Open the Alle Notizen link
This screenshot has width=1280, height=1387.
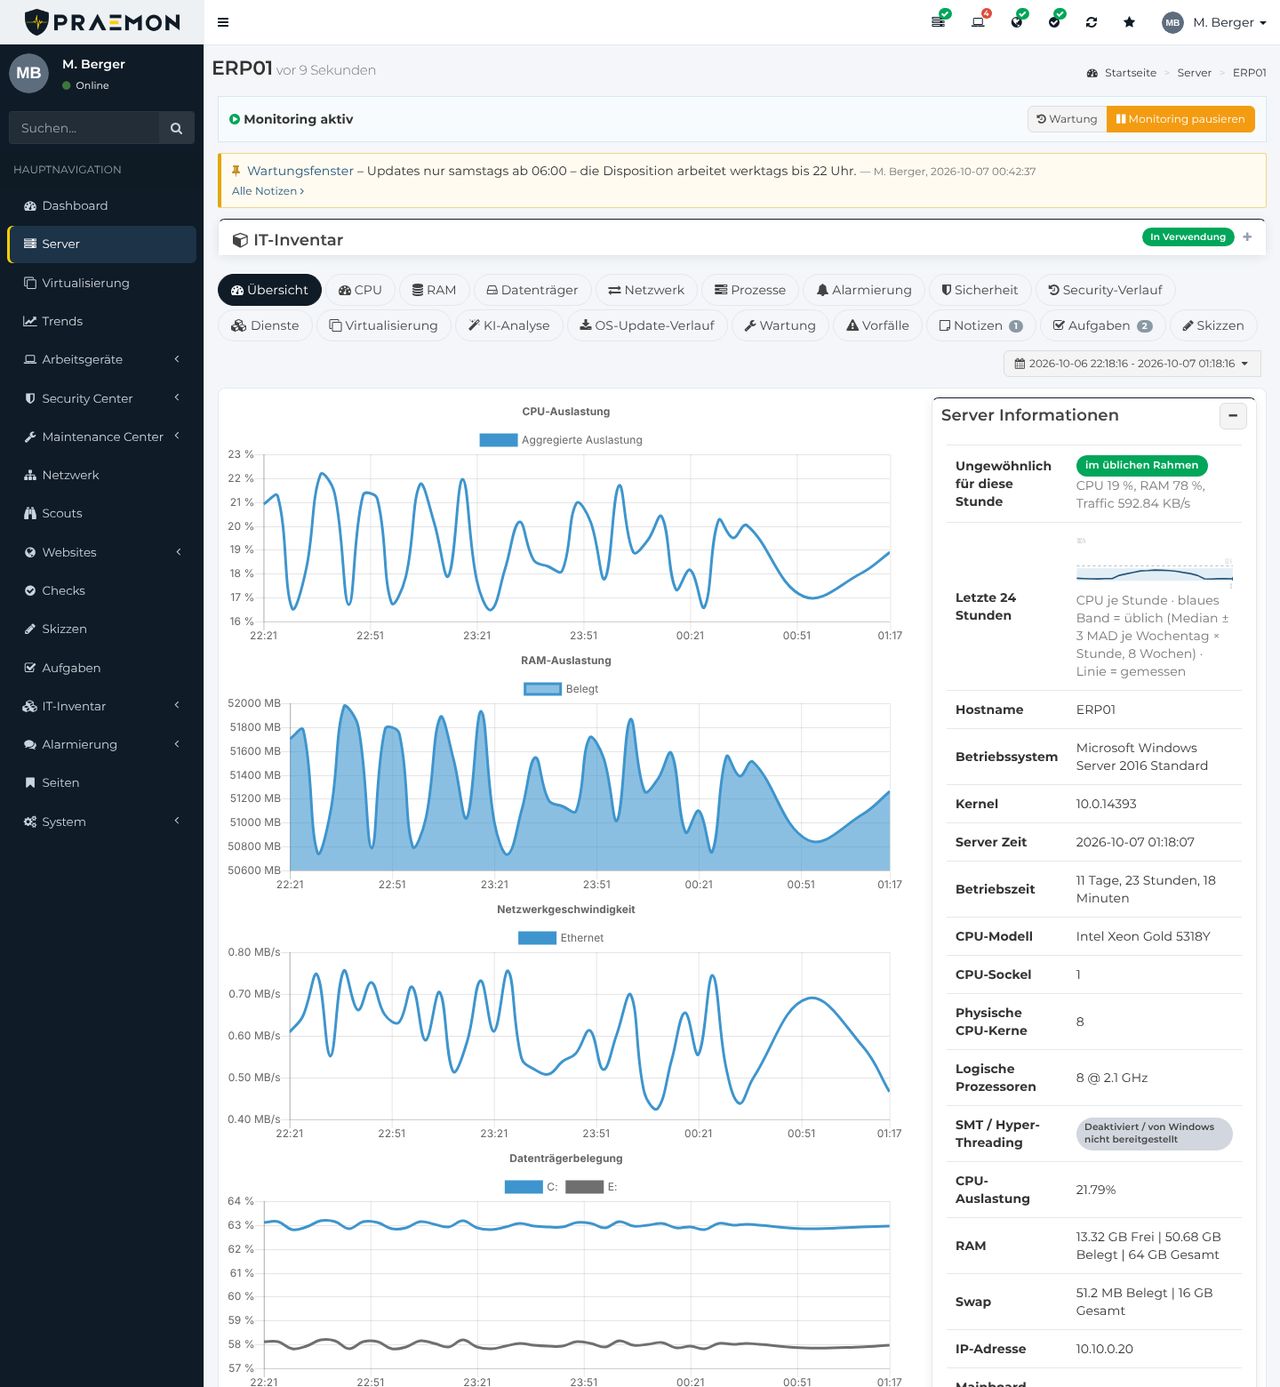[x=268, y=191]
